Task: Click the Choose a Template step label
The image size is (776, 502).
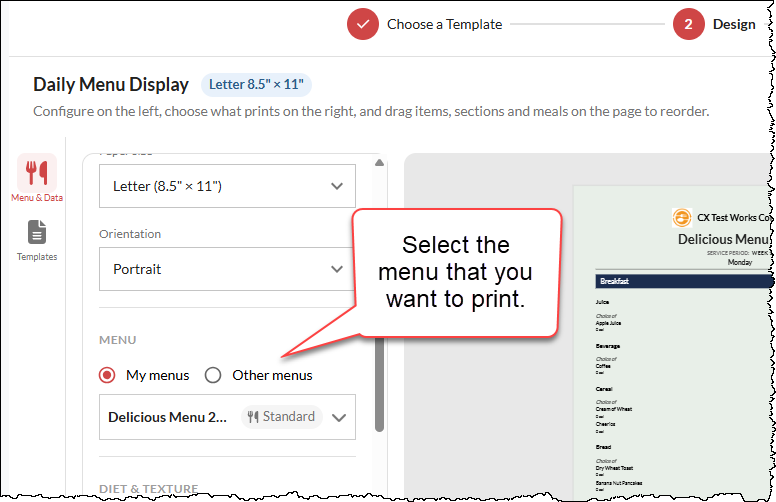Action: (444, 24)
